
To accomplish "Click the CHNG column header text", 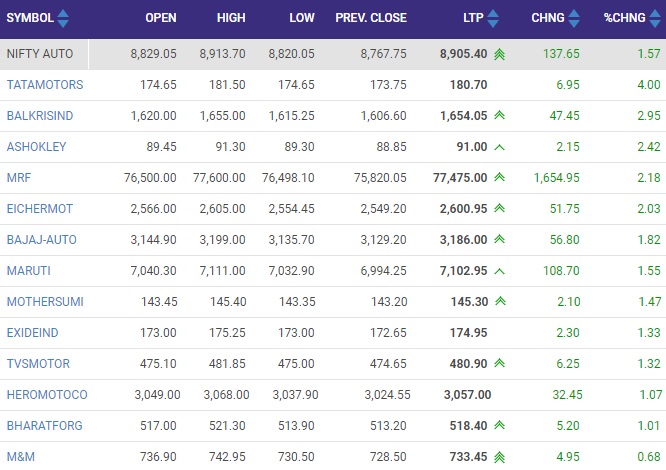I will pos(548,18).
